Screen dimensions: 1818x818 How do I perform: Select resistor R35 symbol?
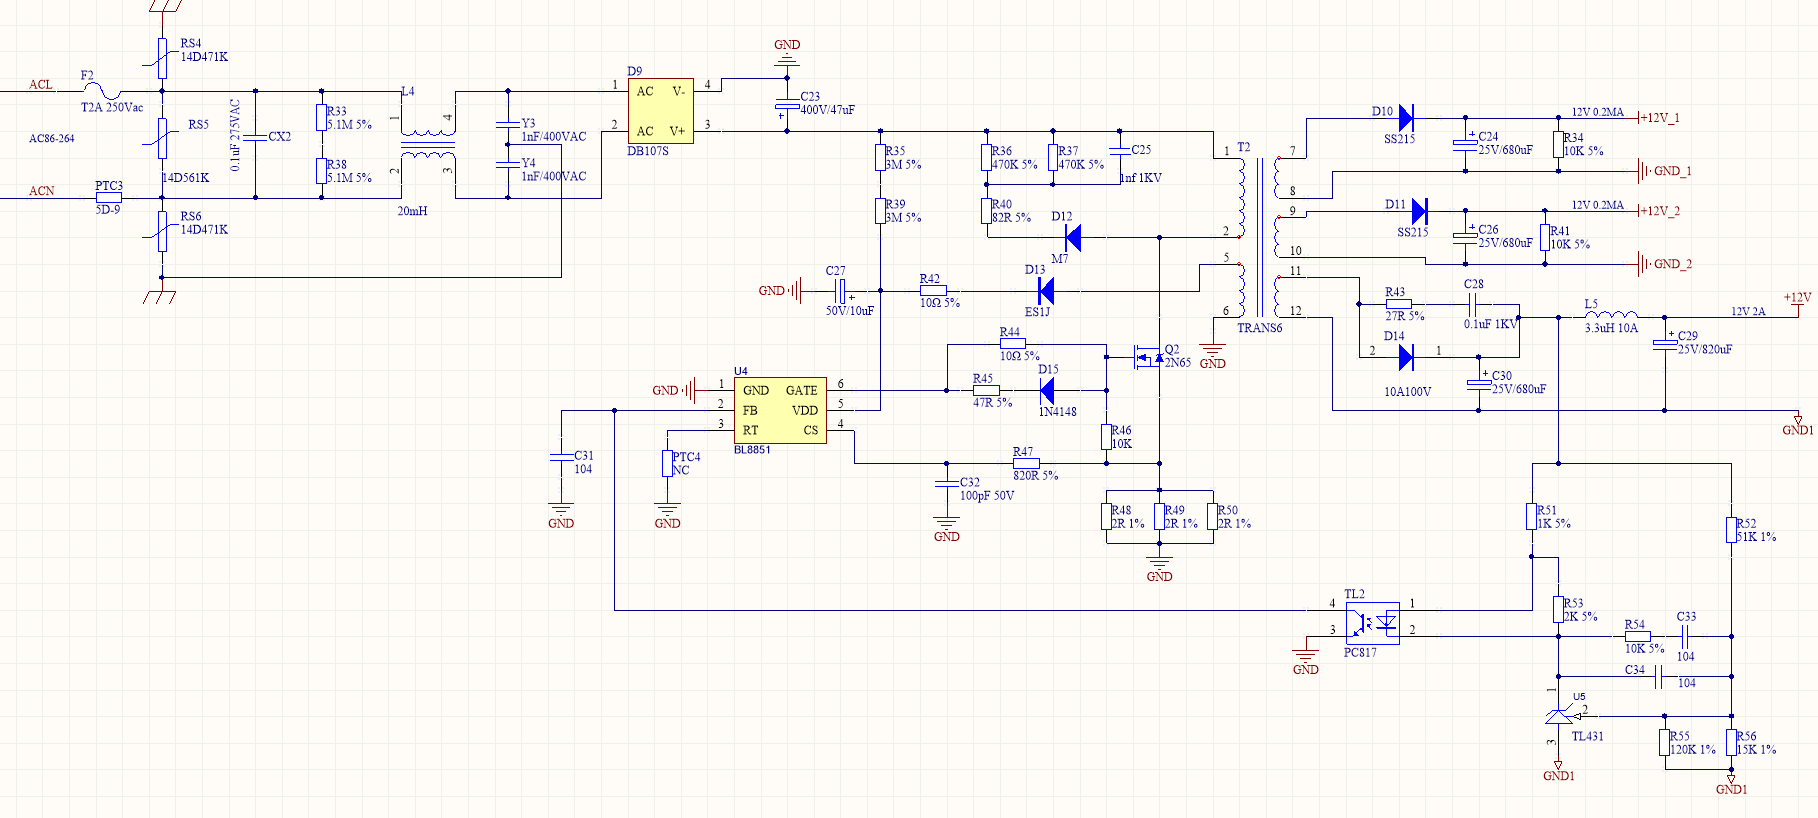[880, 158]
